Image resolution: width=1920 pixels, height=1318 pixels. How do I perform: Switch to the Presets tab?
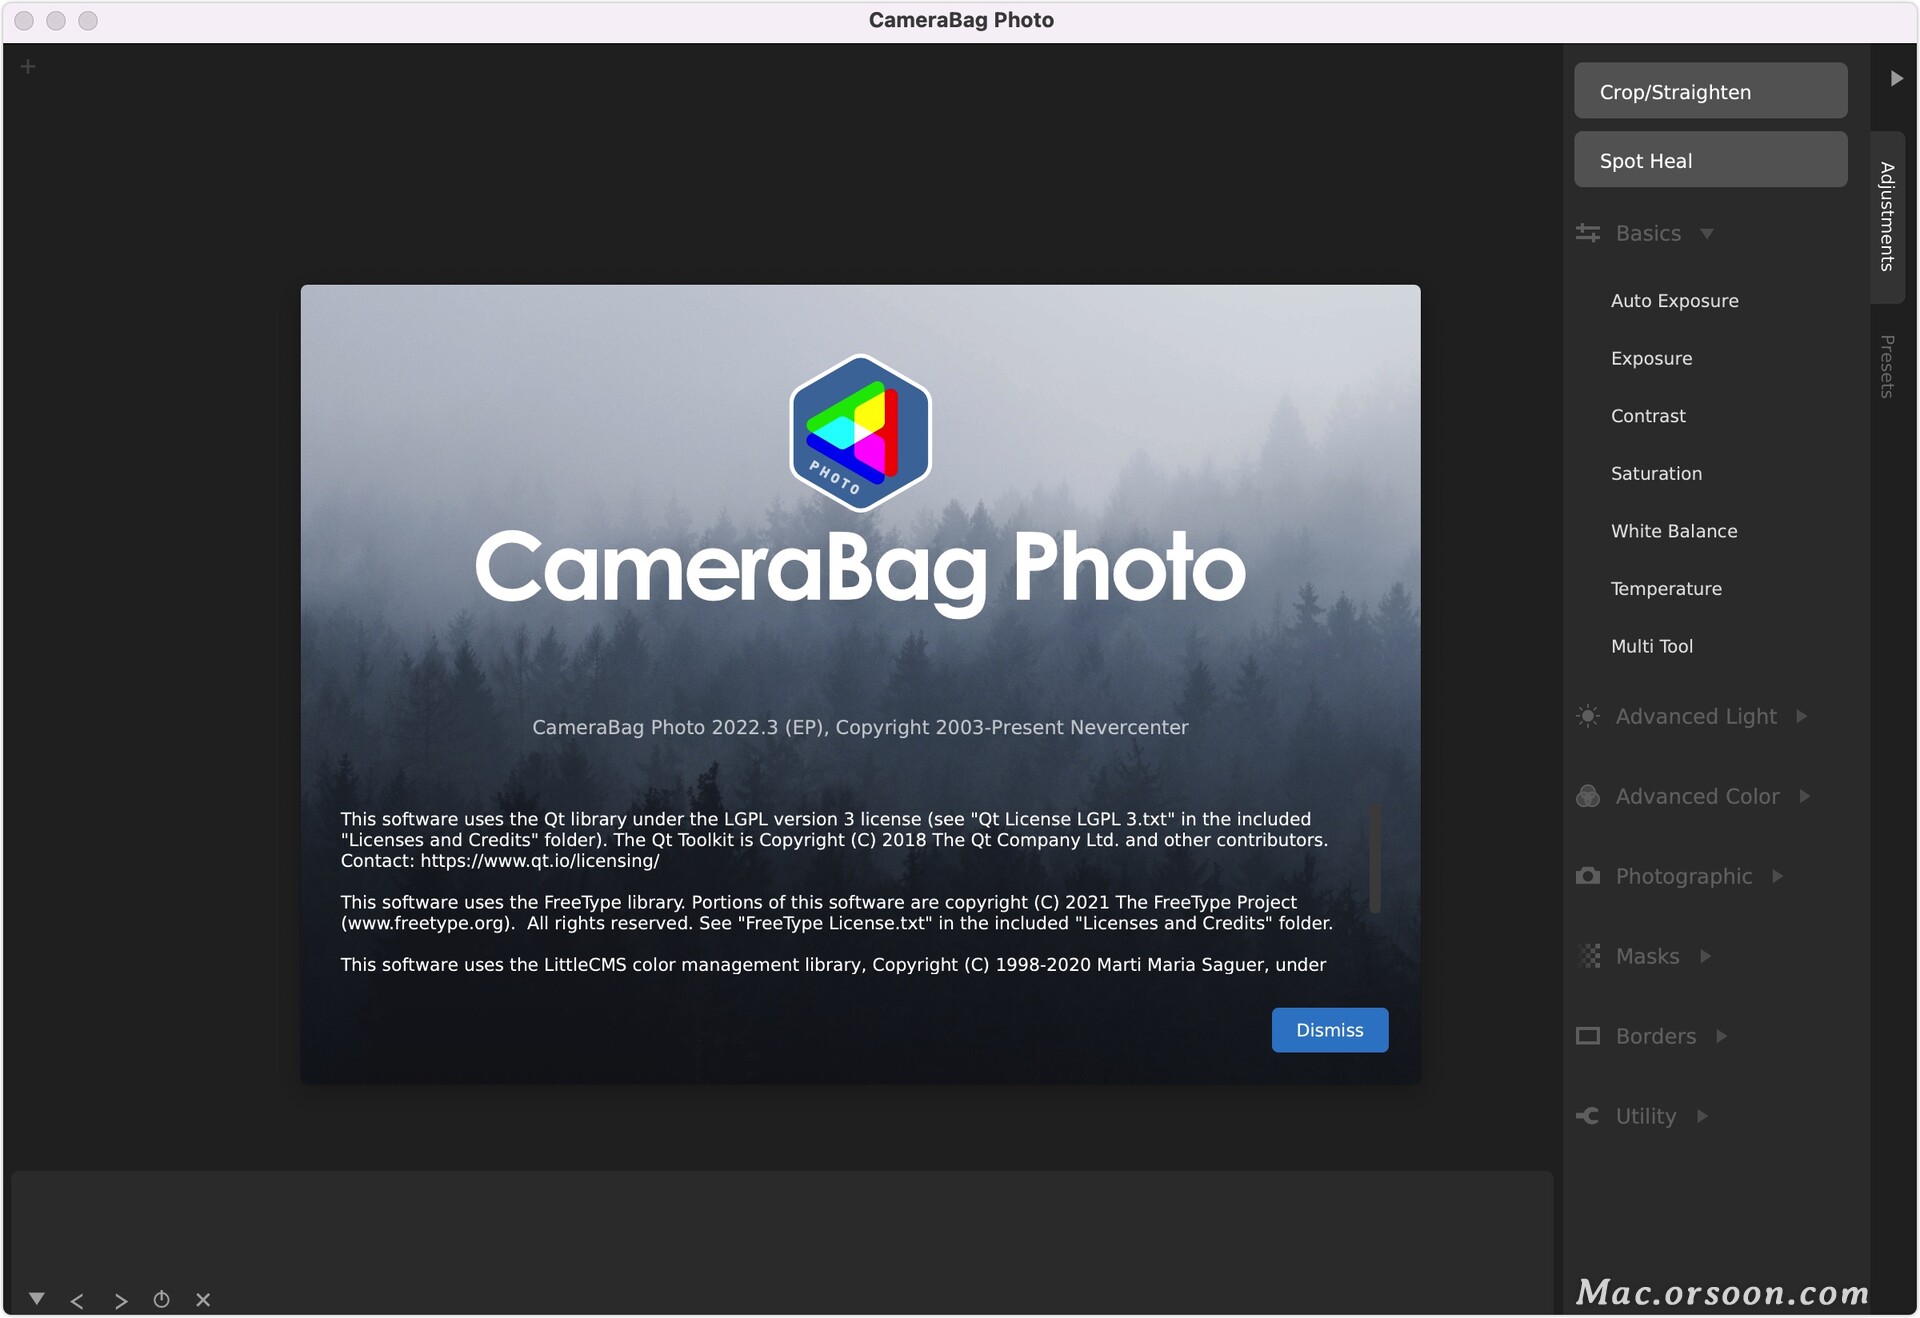1887,366
